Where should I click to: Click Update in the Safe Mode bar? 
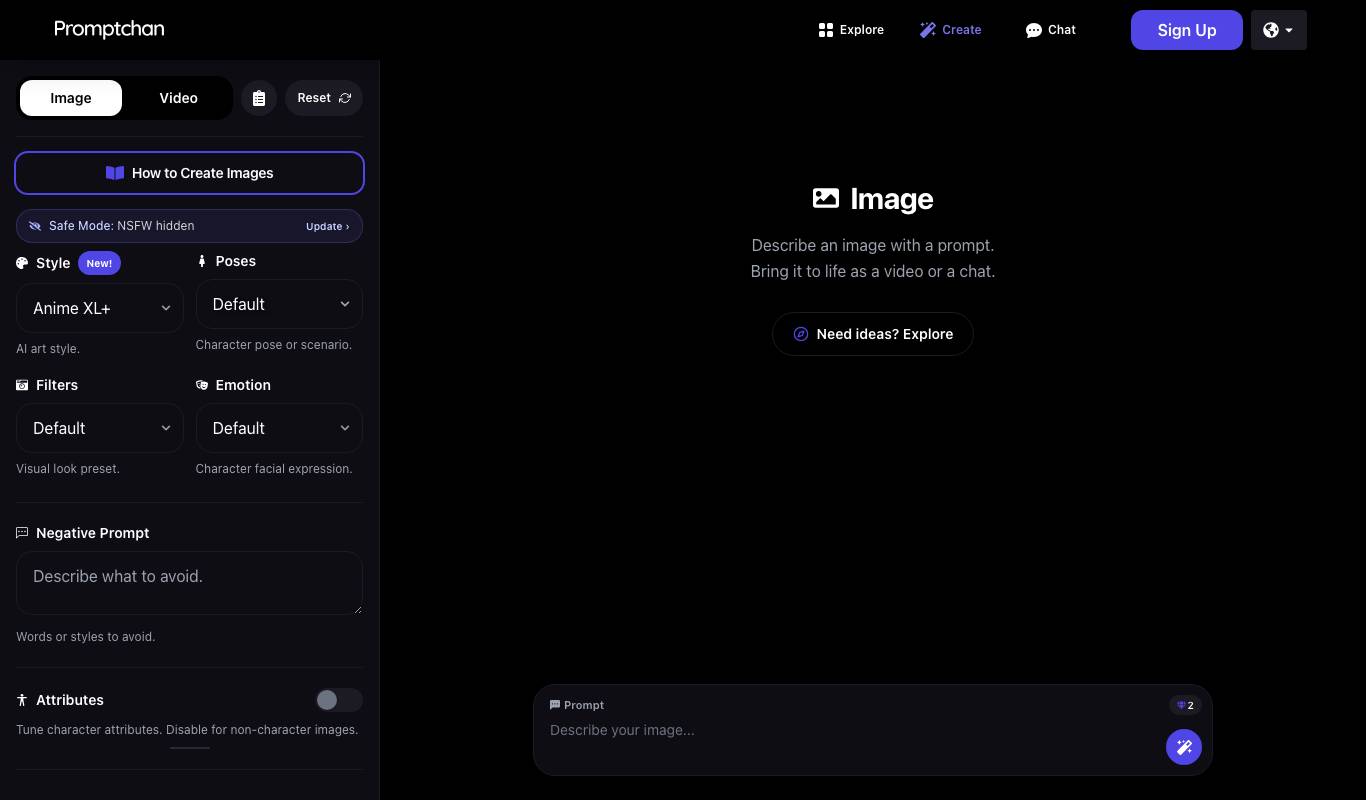coord(327,226)
